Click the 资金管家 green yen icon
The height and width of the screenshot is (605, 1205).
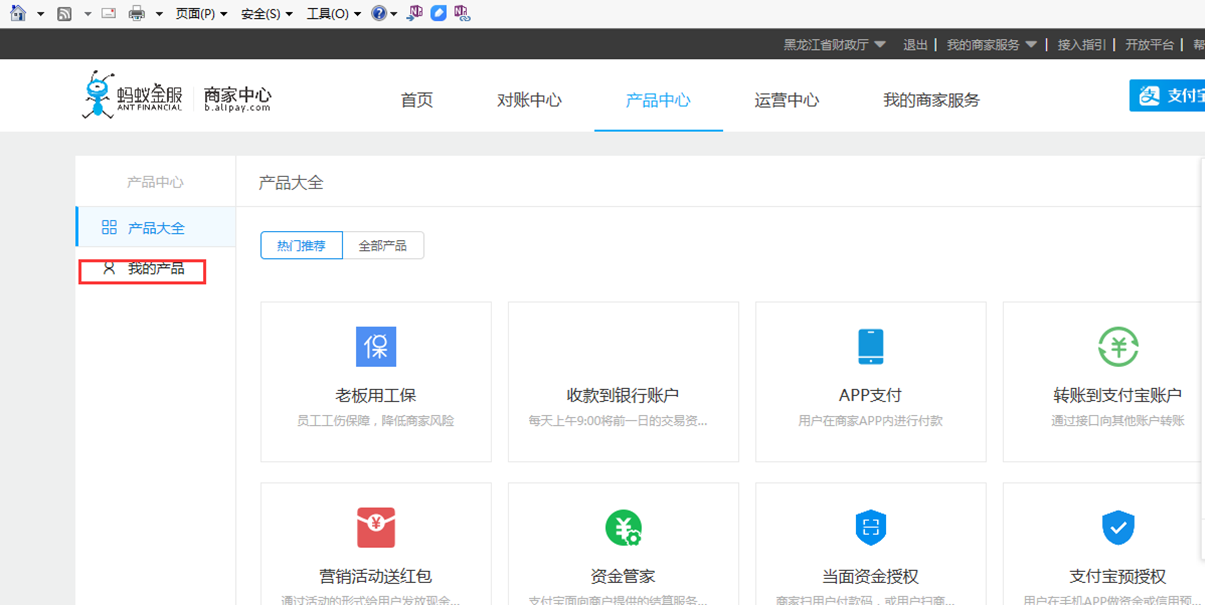(623, 526)
